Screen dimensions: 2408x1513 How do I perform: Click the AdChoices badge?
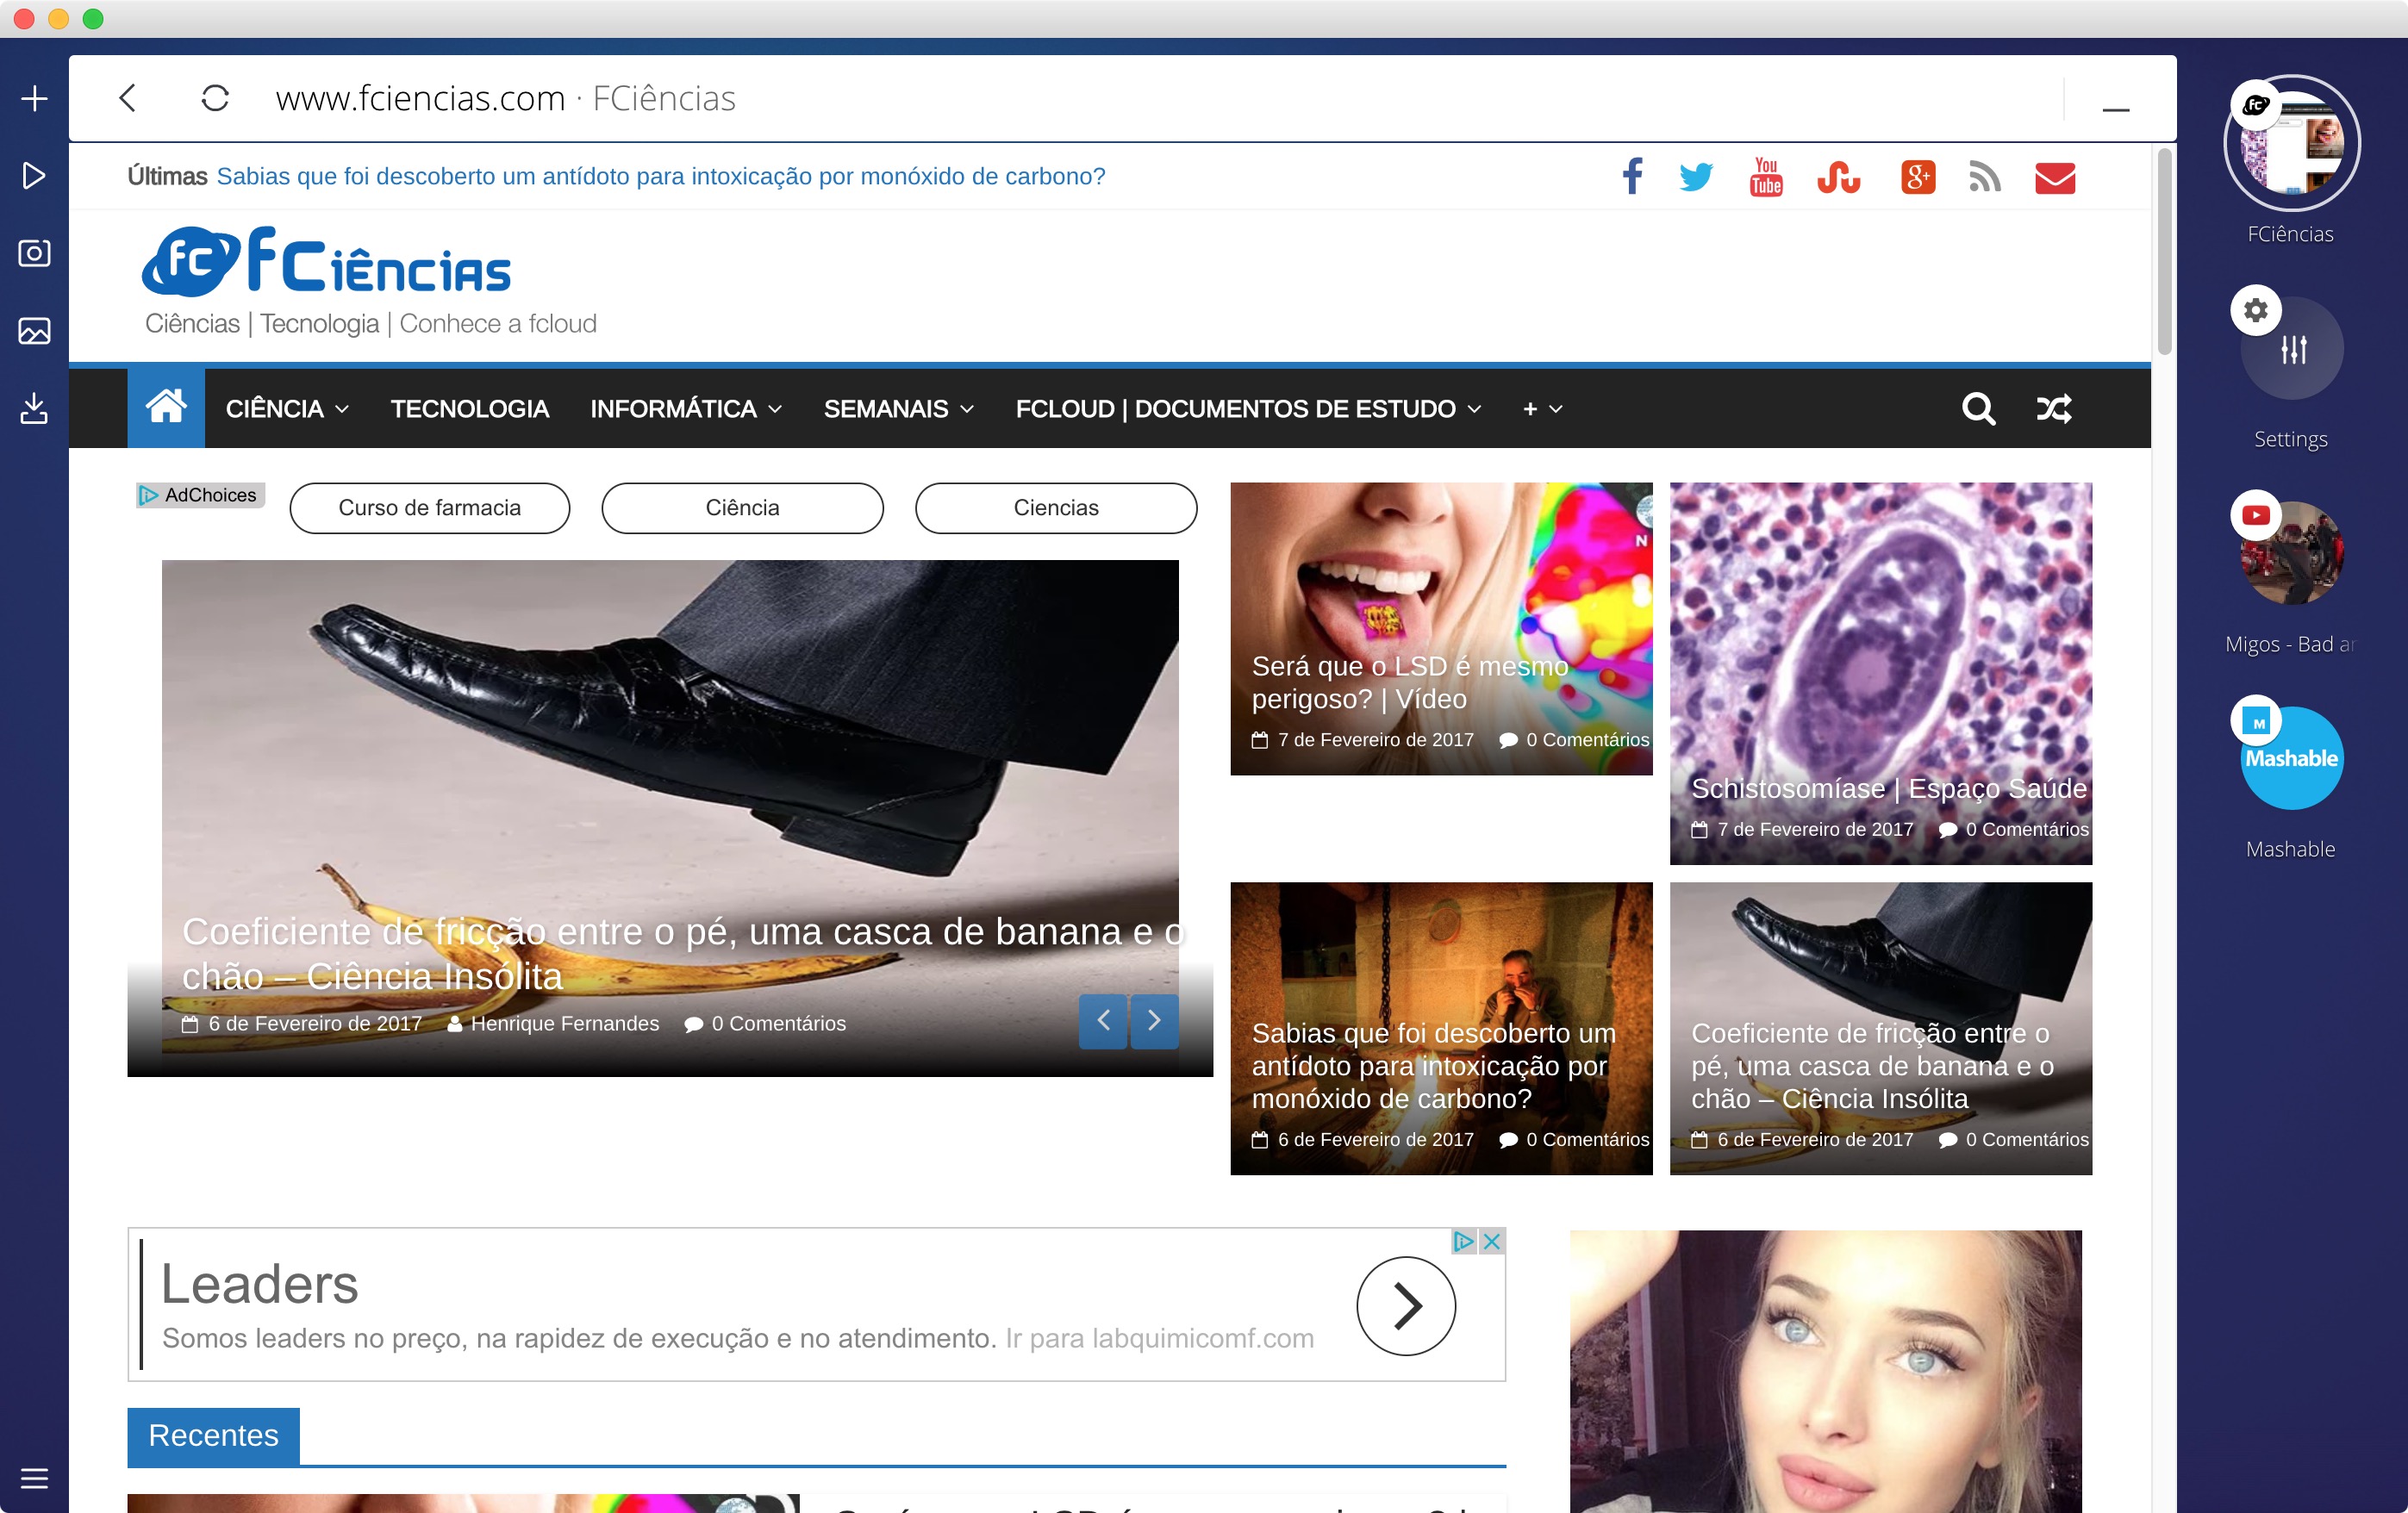point(200,495)
